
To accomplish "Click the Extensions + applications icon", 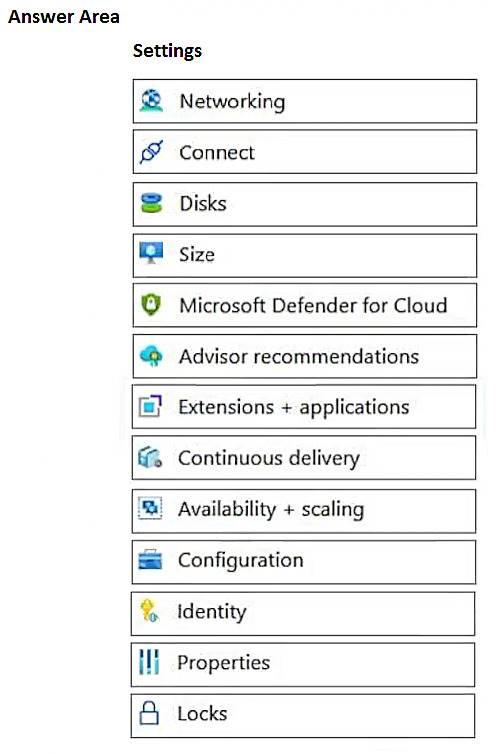I will point(150,406).
